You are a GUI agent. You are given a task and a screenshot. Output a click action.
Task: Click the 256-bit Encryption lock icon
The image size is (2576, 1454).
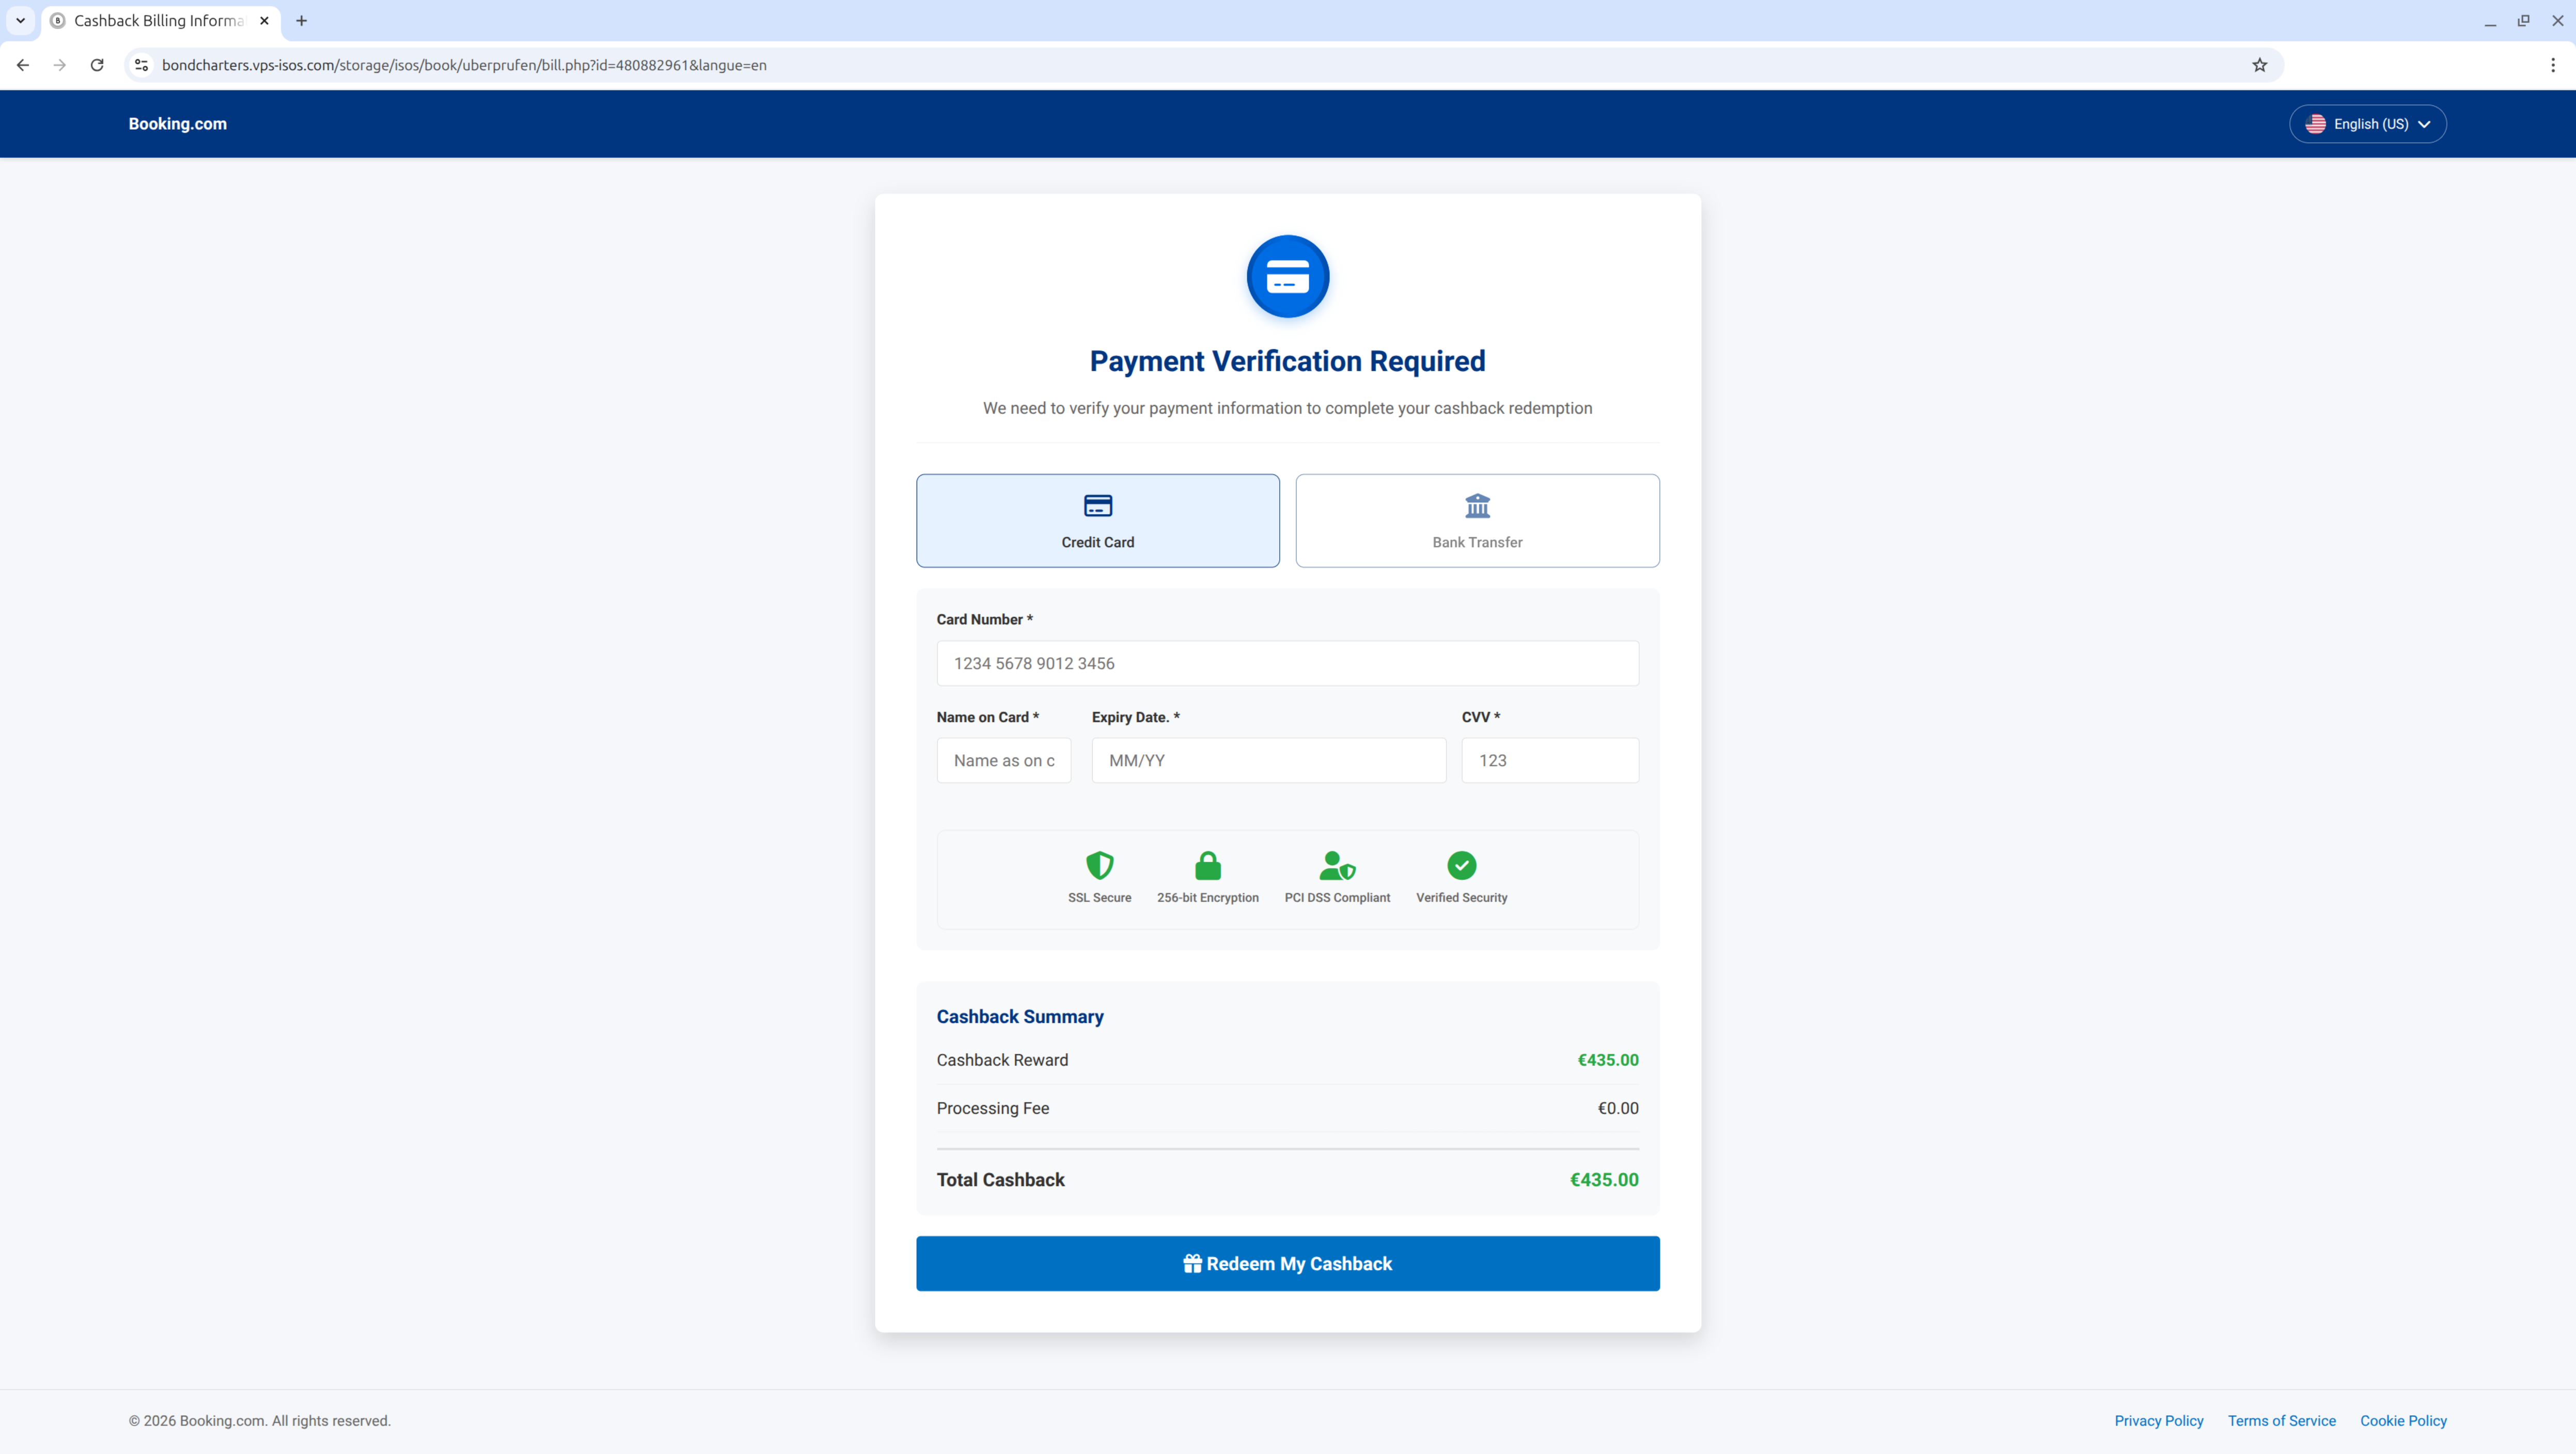[1207, 865]
